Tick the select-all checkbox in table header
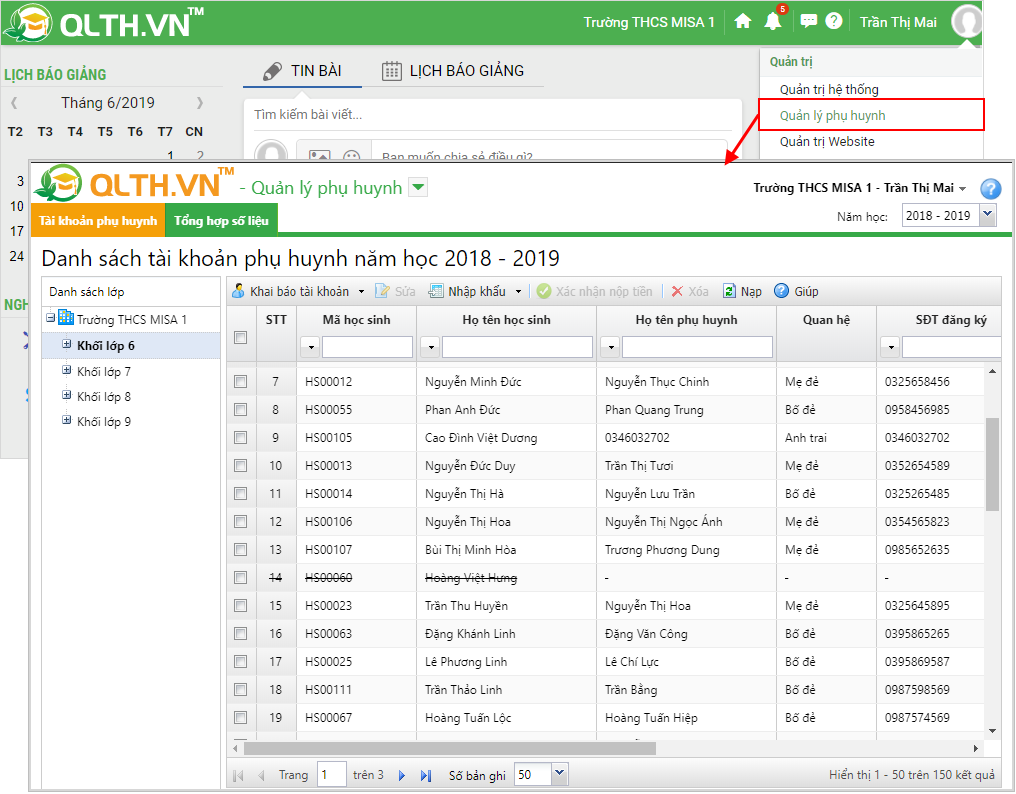1016x794 pixels. tap(240, 337)
